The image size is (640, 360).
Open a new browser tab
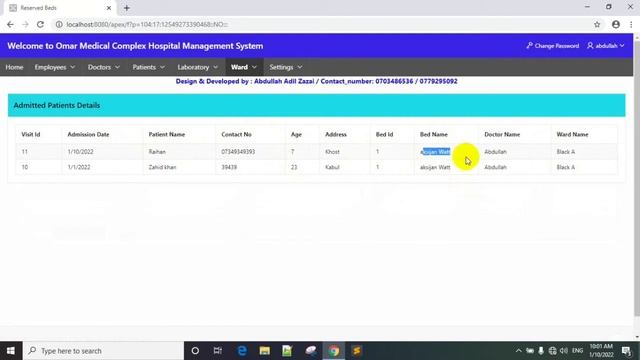pos(127,8)
